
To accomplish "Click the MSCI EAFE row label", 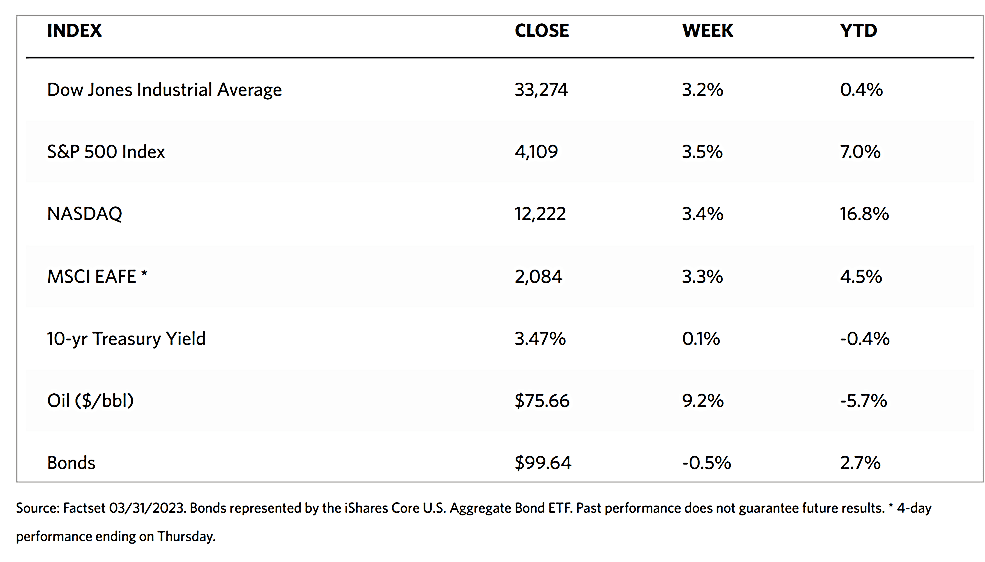I will (x=97, y=276).
